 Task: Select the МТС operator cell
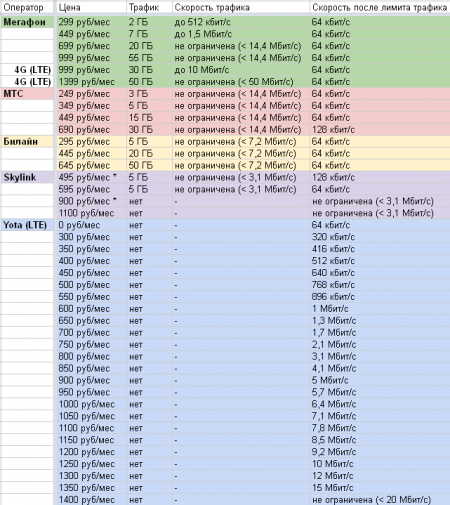click(x=27, y=94)
